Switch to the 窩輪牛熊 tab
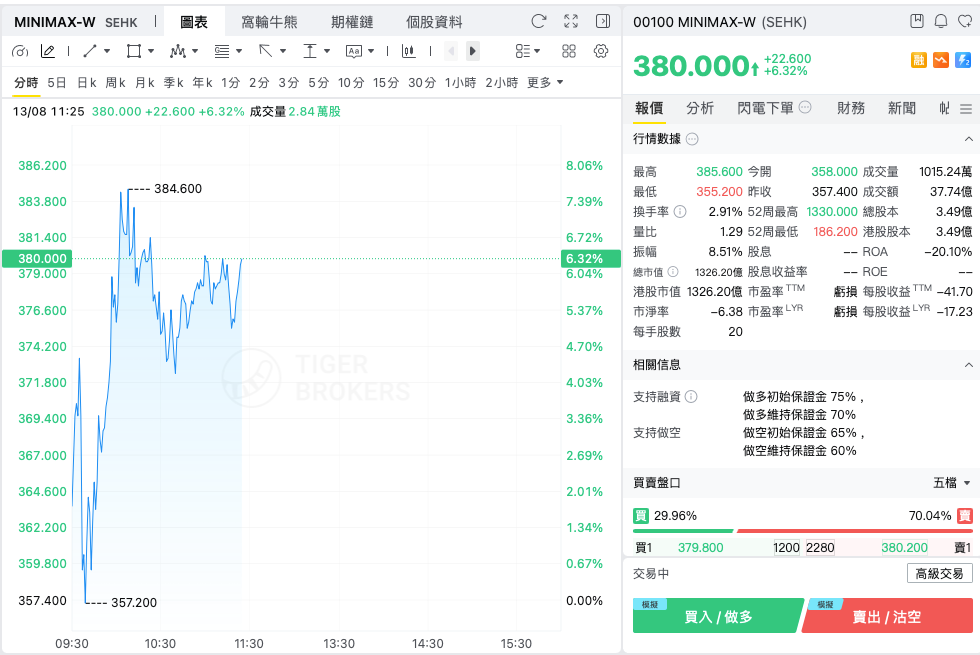This screenshot has width=980, height=655. tap(269, 22)
